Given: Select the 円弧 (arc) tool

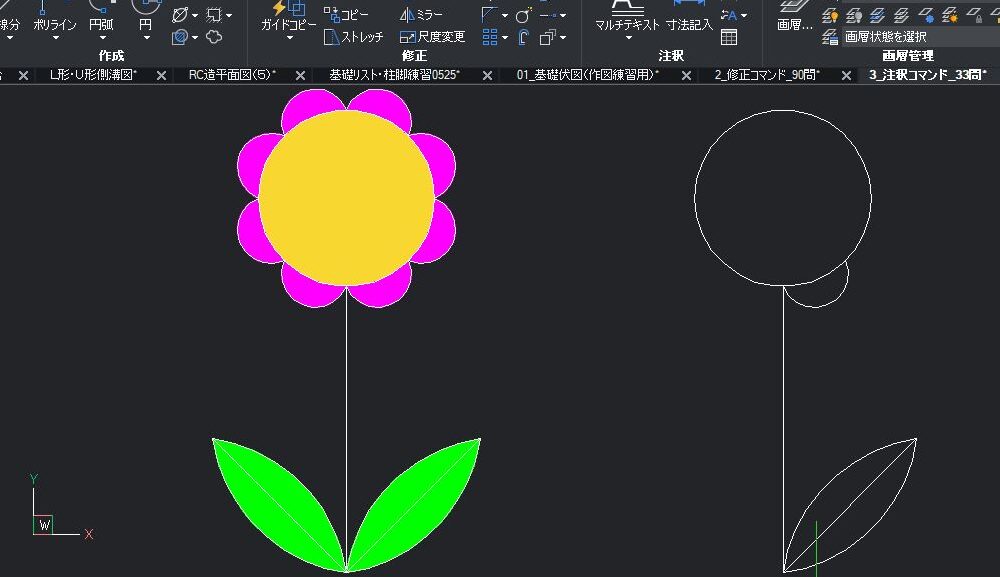Looking at the screenshot, I should pyautogui.click(x=101, y=17).
